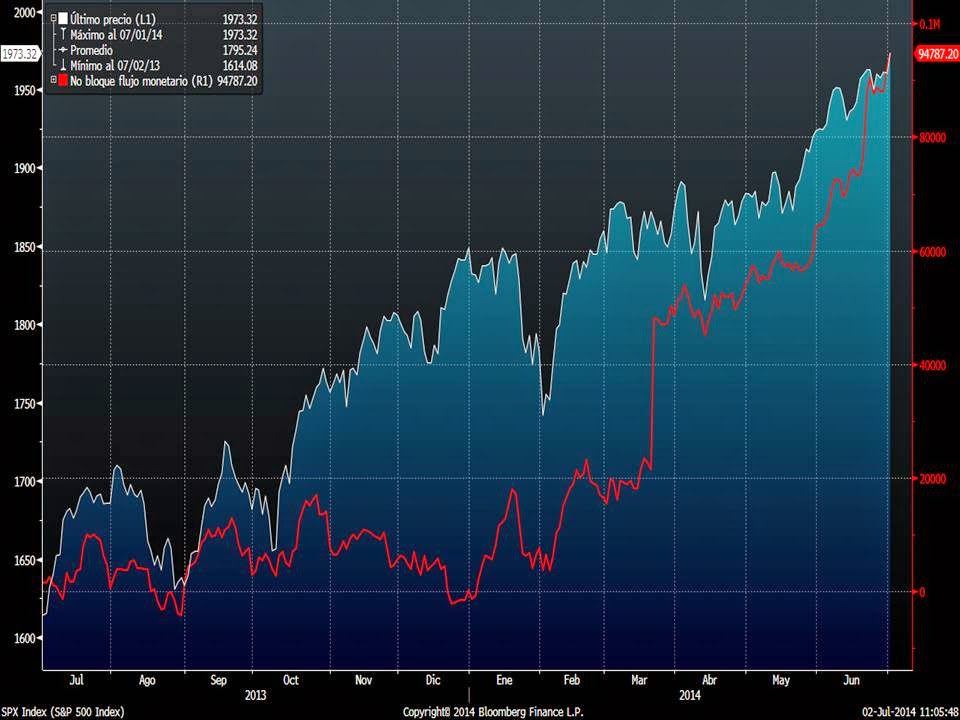The image size is (960, 720).
Task: Click the Jun month label on time axis
Action: pyautogui.click(x=851, y=679)
